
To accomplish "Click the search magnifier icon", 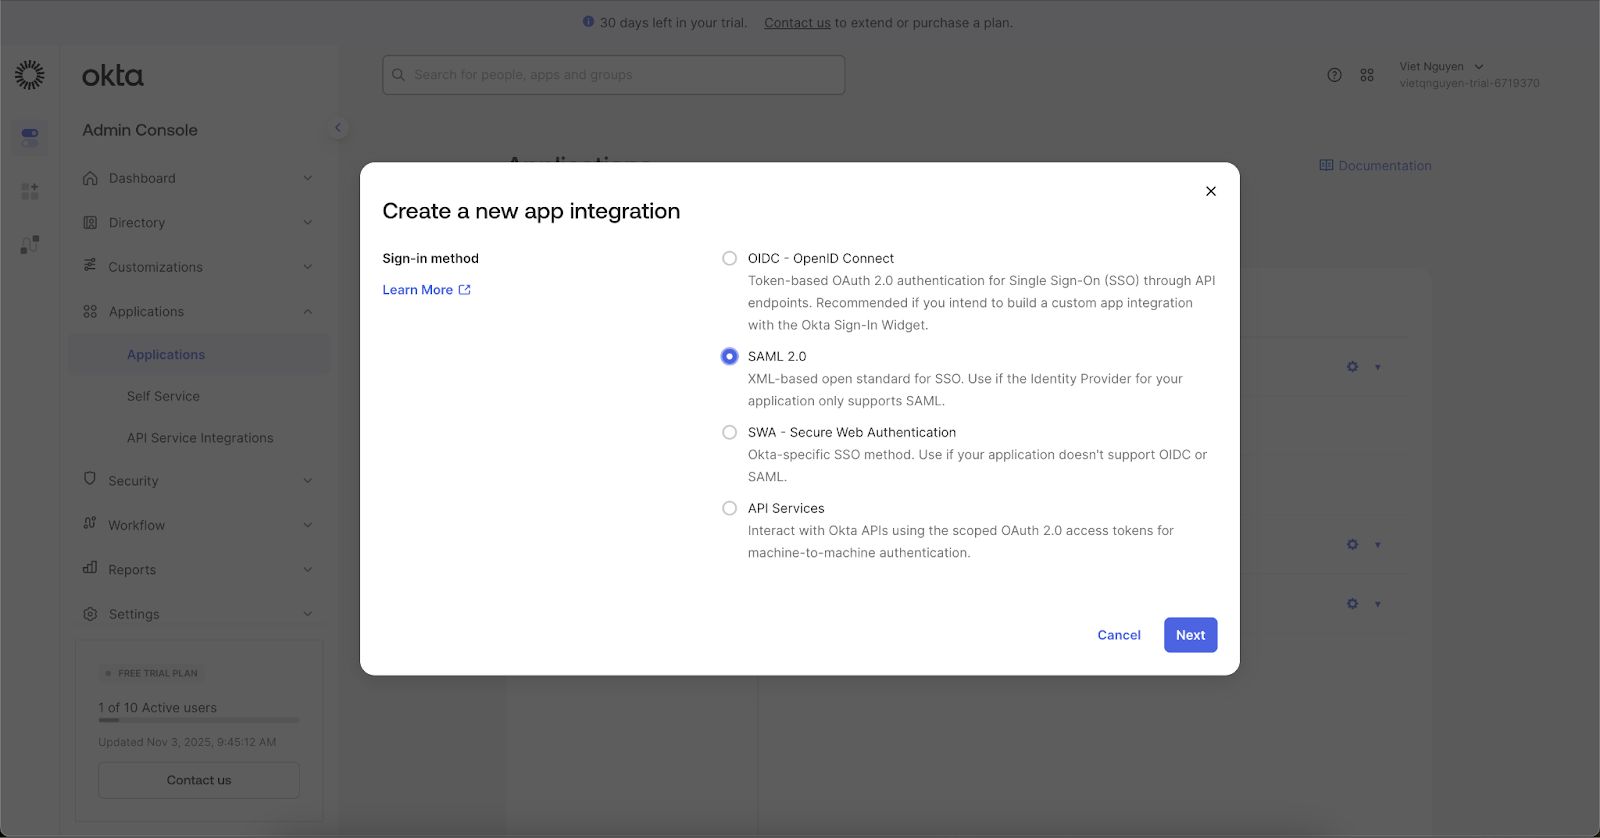I will [x=399, y=75].
